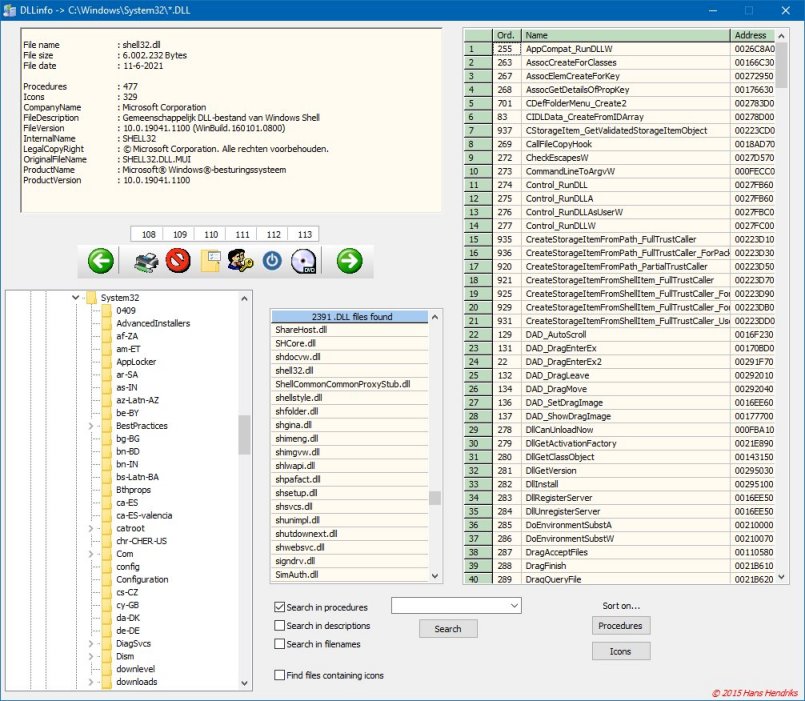Click the folder icon beside de-DE
Image resolution: width=805 pixels, height=701 pixels.
coord(107,631)
